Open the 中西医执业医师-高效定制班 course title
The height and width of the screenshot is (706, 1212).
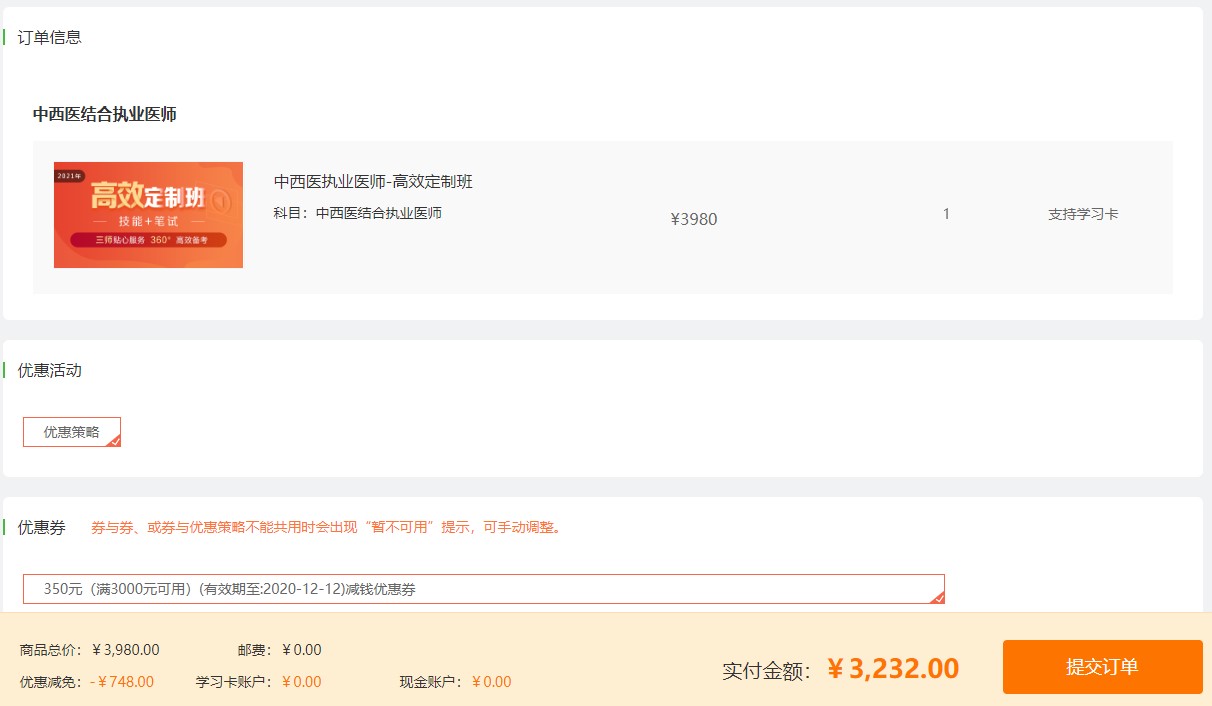(x=373, y=182)
